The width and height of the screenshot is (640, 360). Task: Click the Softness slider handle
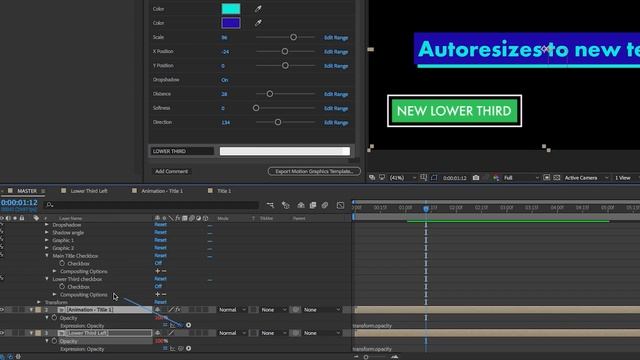pyautogui.click(x=256, y=108)
